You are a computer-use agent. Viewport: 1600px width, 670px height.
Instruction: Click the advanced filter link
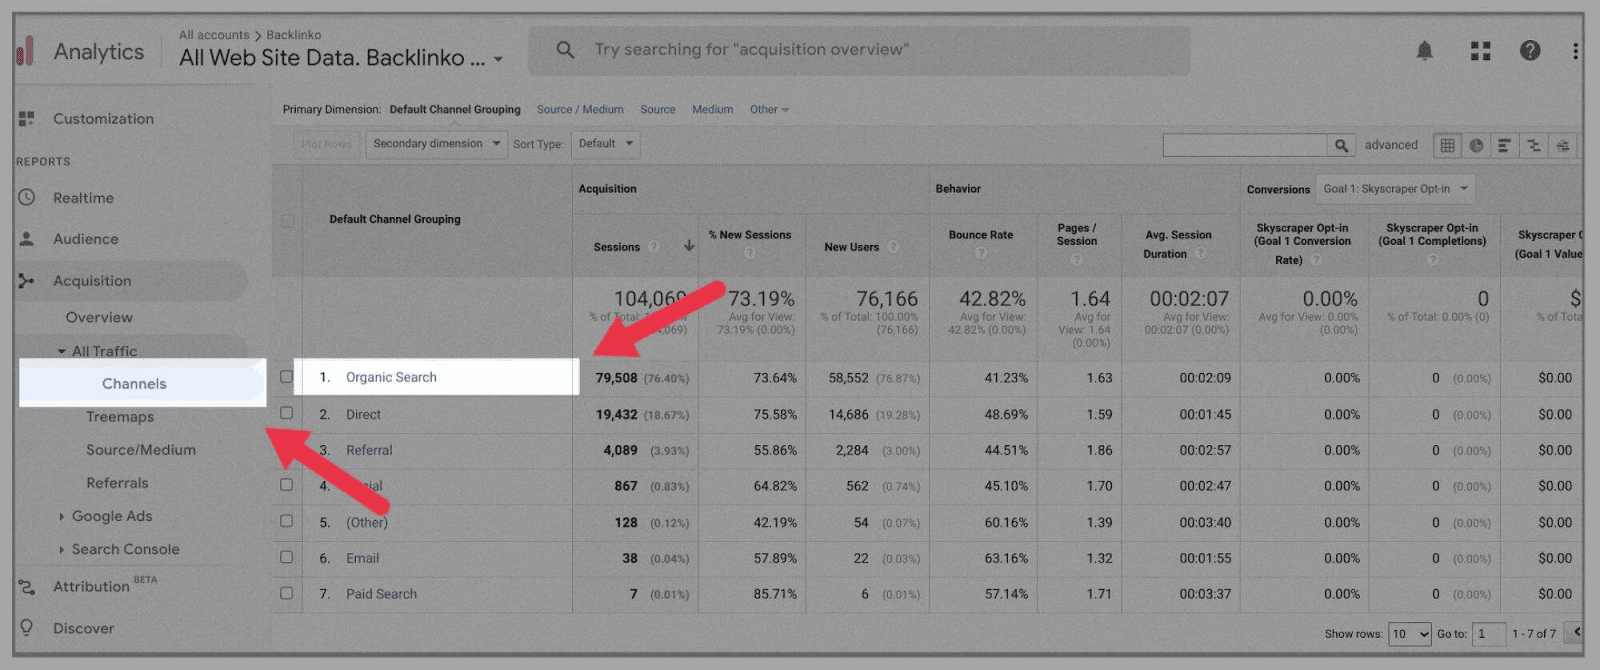[x=1391, y=145]
